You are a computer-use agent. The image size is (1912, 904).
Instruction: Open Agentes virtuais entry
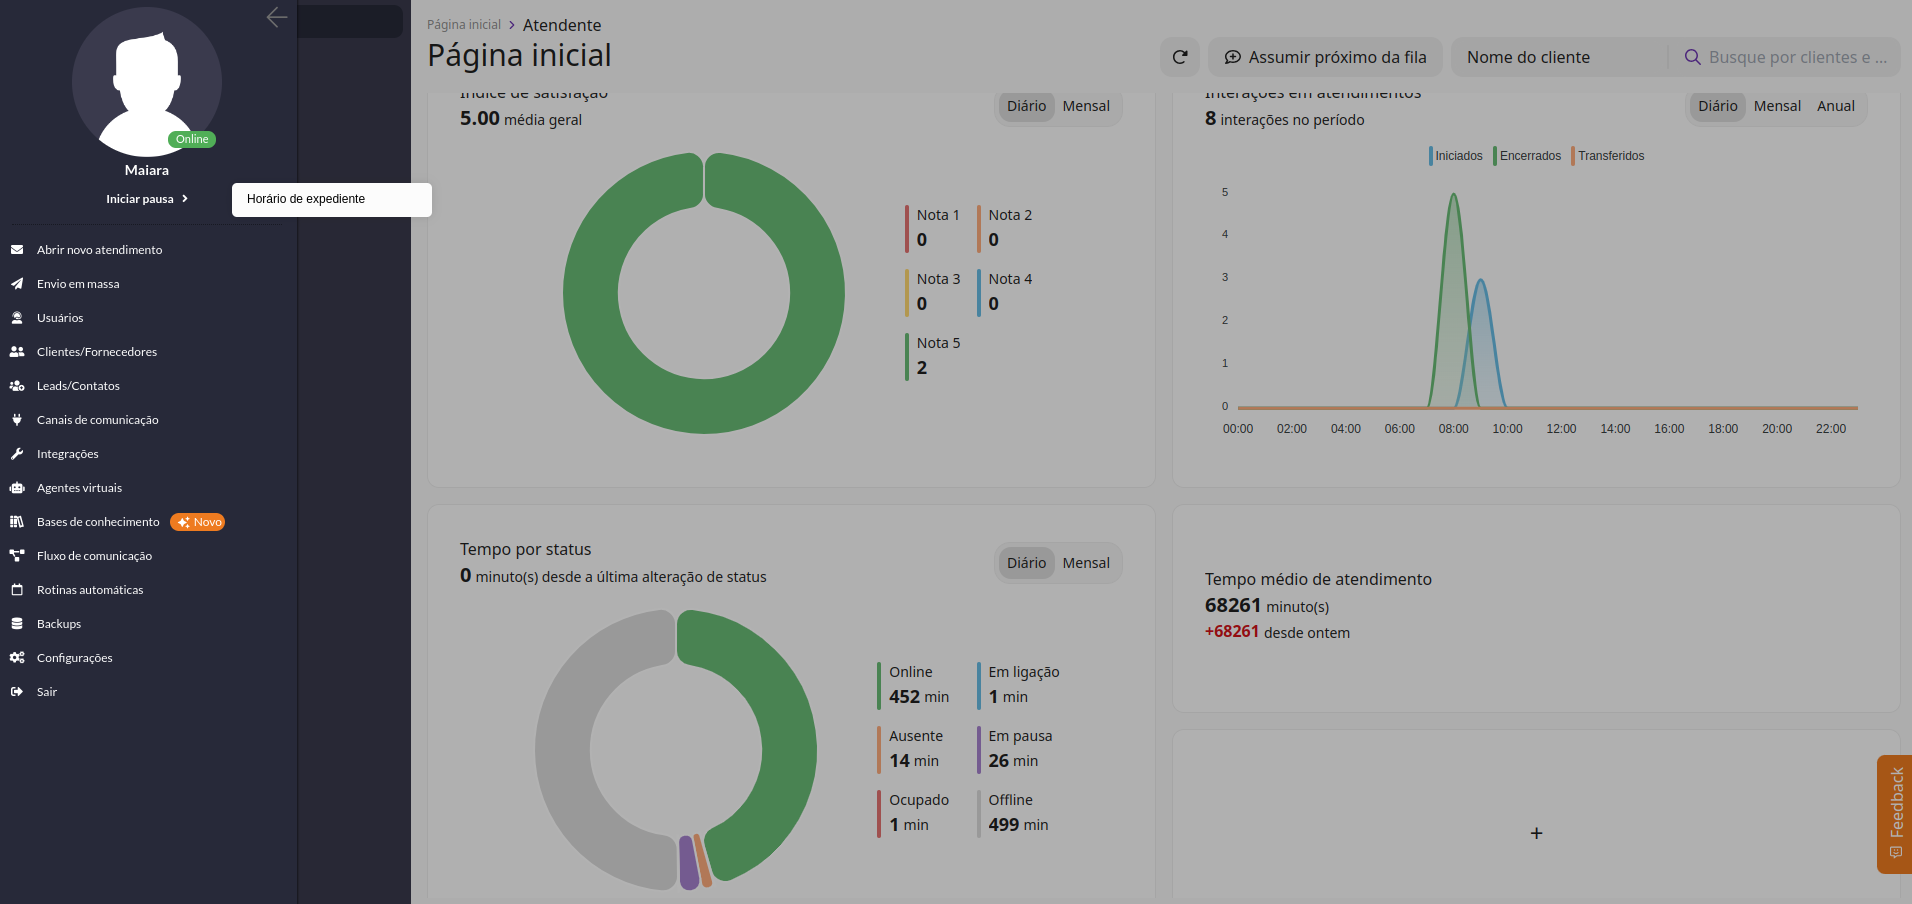point(79,488)
